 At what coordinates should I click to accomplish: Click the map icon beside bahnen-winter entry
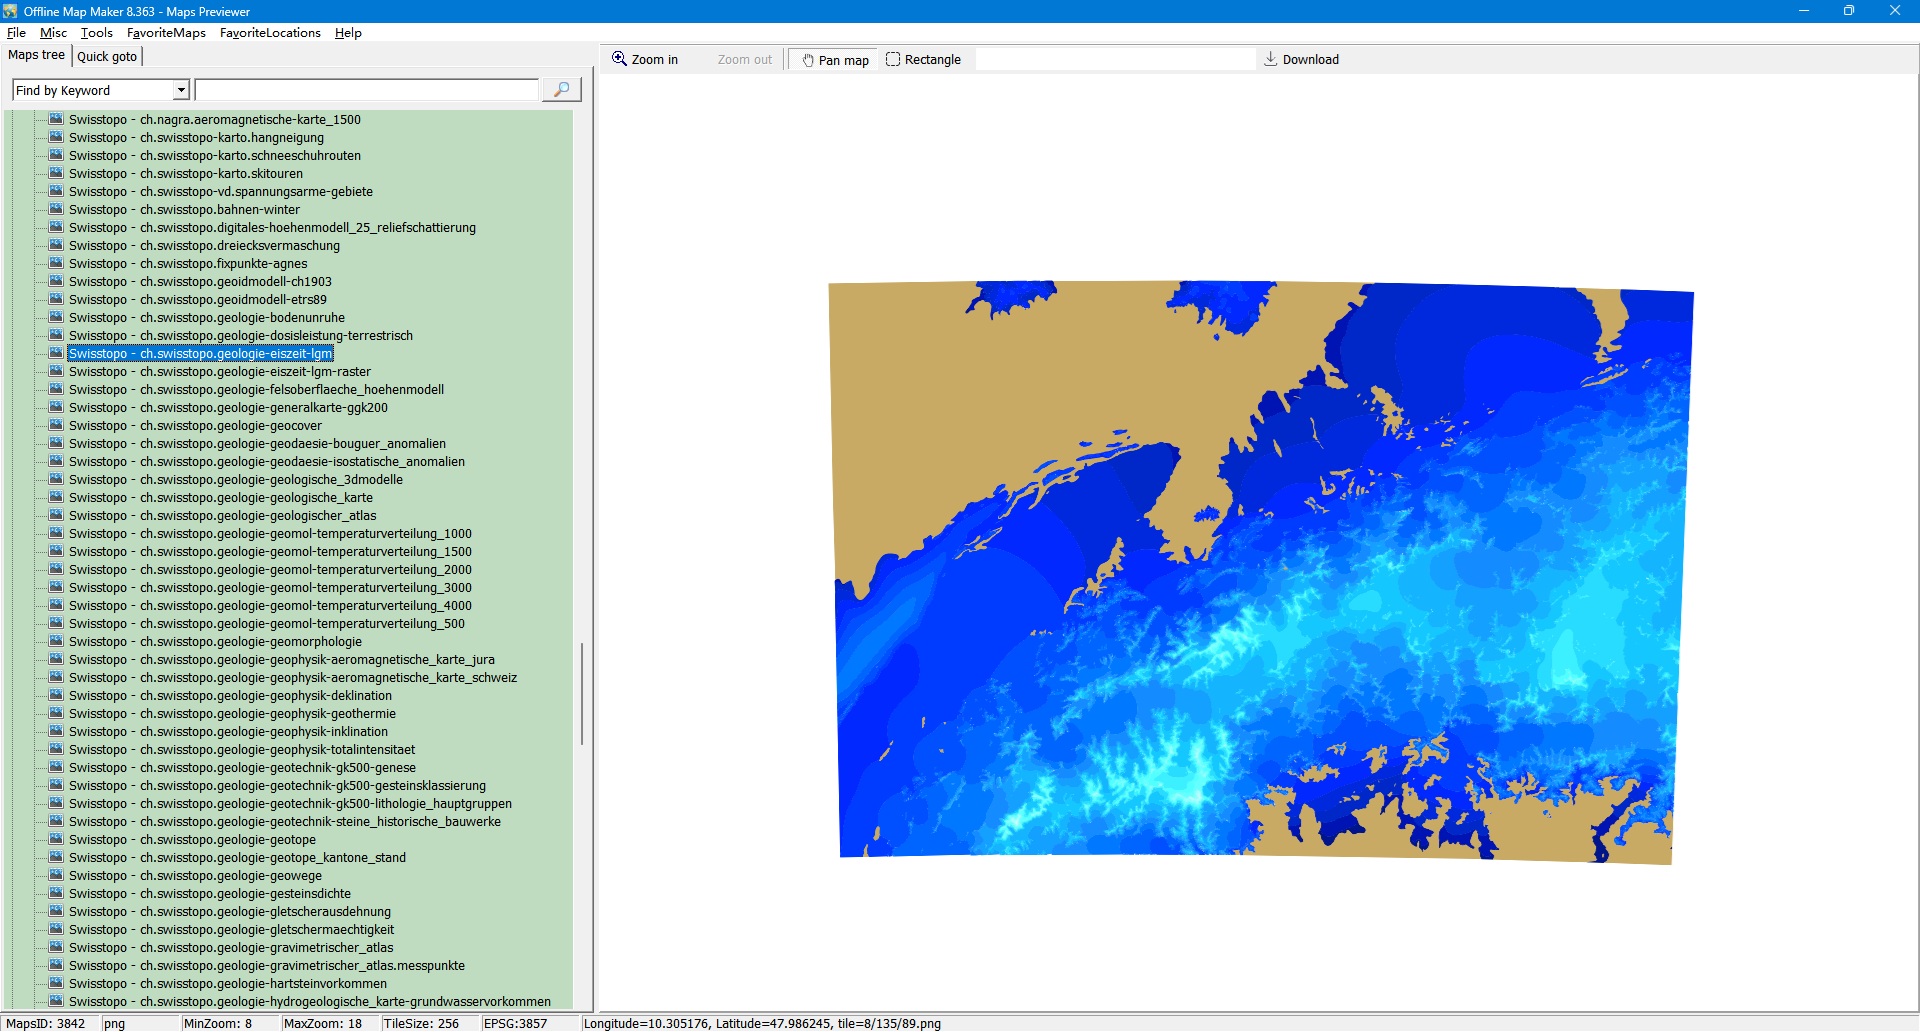57,209
